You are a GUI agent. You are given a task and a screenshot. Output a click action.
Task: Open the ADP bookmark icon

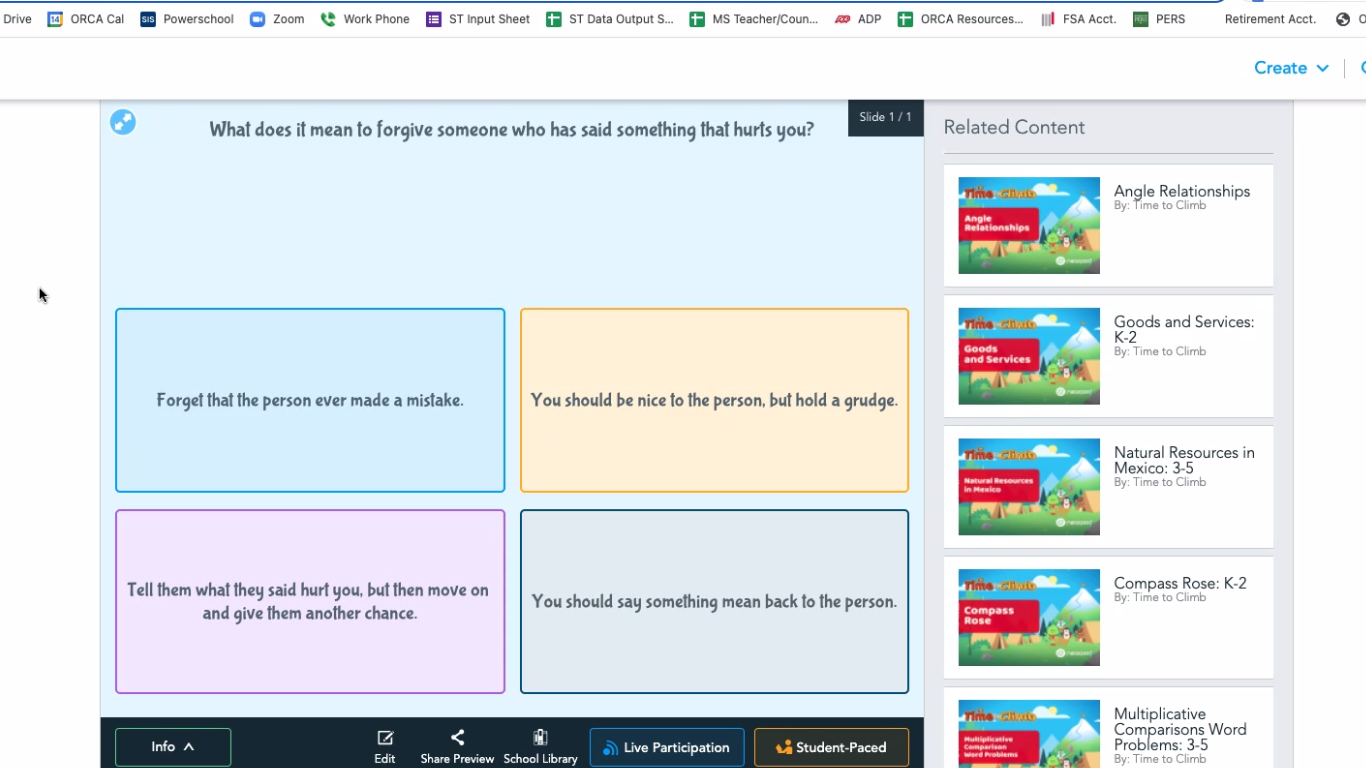842,19
